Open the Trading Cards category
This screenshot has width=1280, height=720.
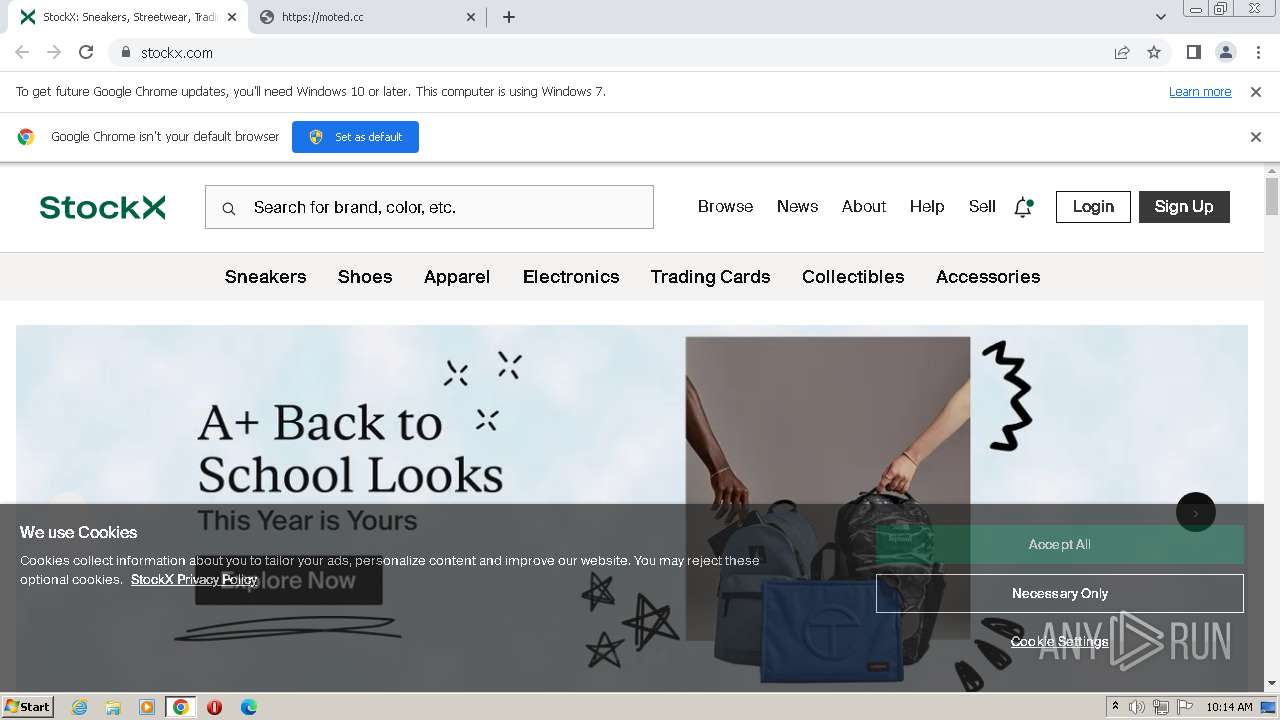pos(710,277)
